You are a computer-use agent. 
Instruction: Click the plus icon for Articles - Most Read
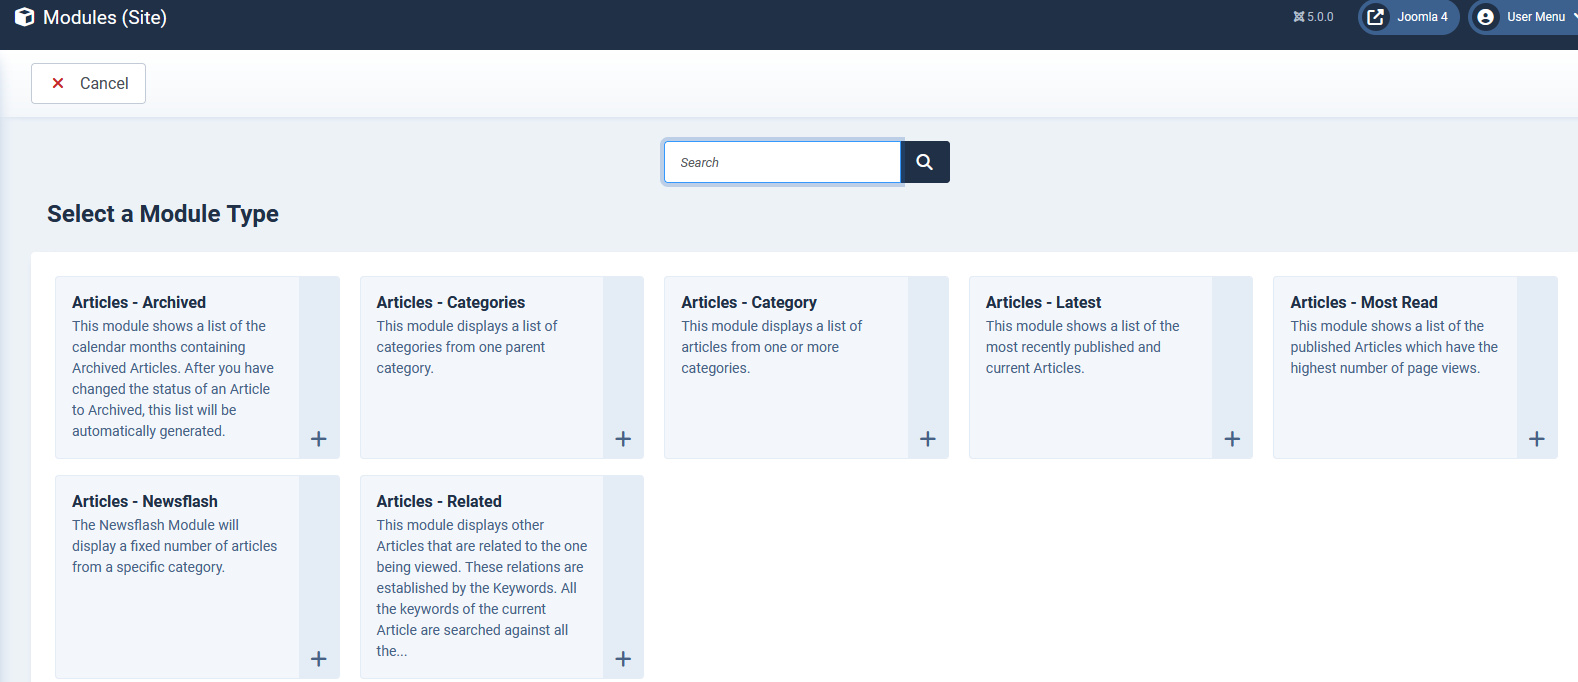1537,439
